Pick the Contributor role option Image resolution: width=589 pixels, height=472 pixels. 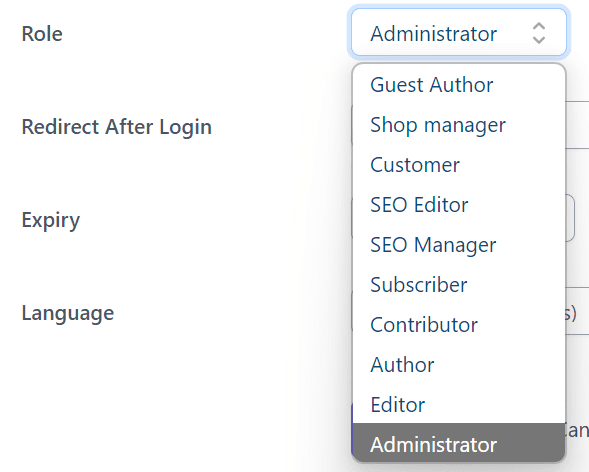click(459, 325)
